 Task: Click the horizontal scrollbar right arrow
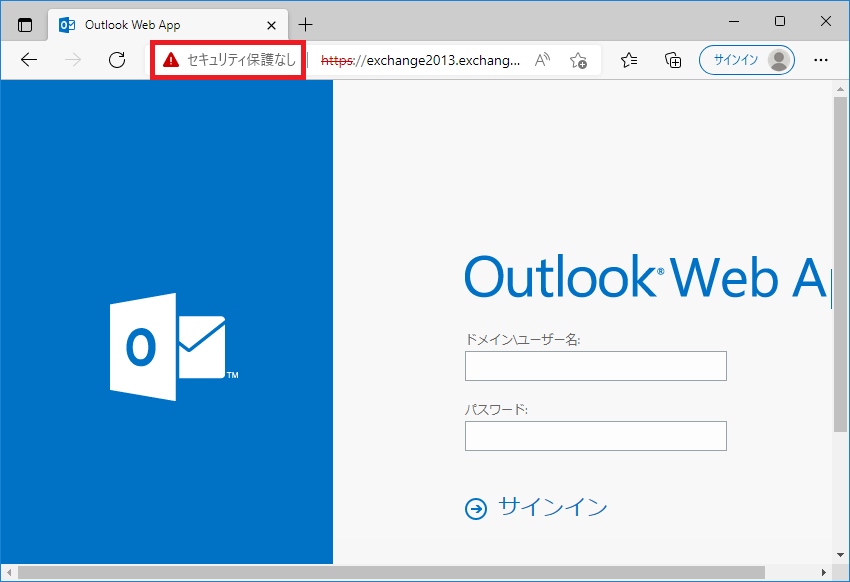[823, 572]
